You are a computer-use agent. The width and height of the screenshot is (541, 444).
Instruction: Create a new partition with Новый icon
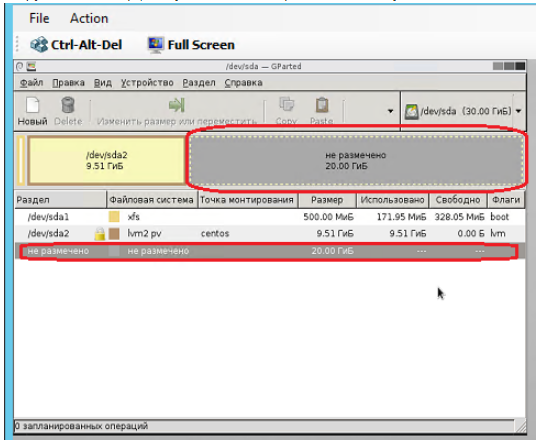(32, 105)
